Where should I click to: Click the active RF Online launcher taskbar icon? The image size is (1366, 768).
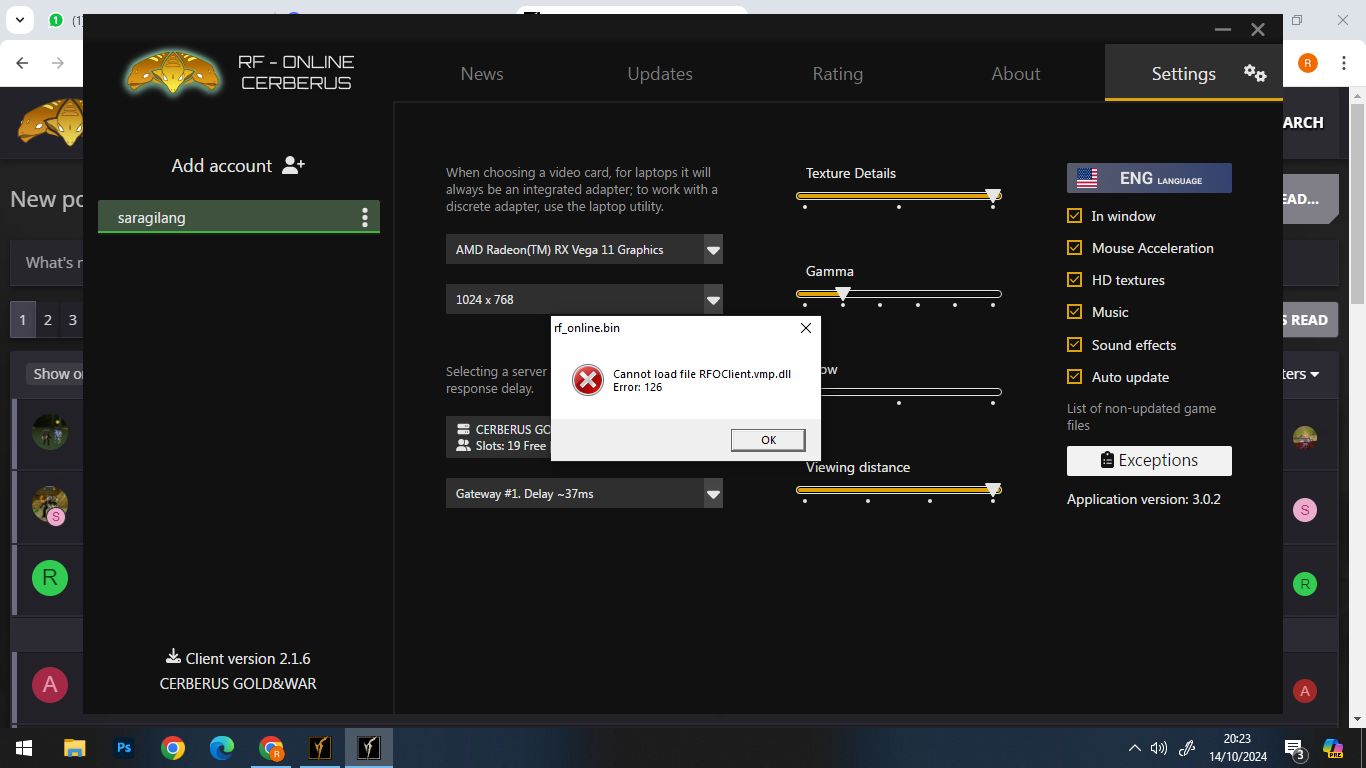click(x=369, y=747)
